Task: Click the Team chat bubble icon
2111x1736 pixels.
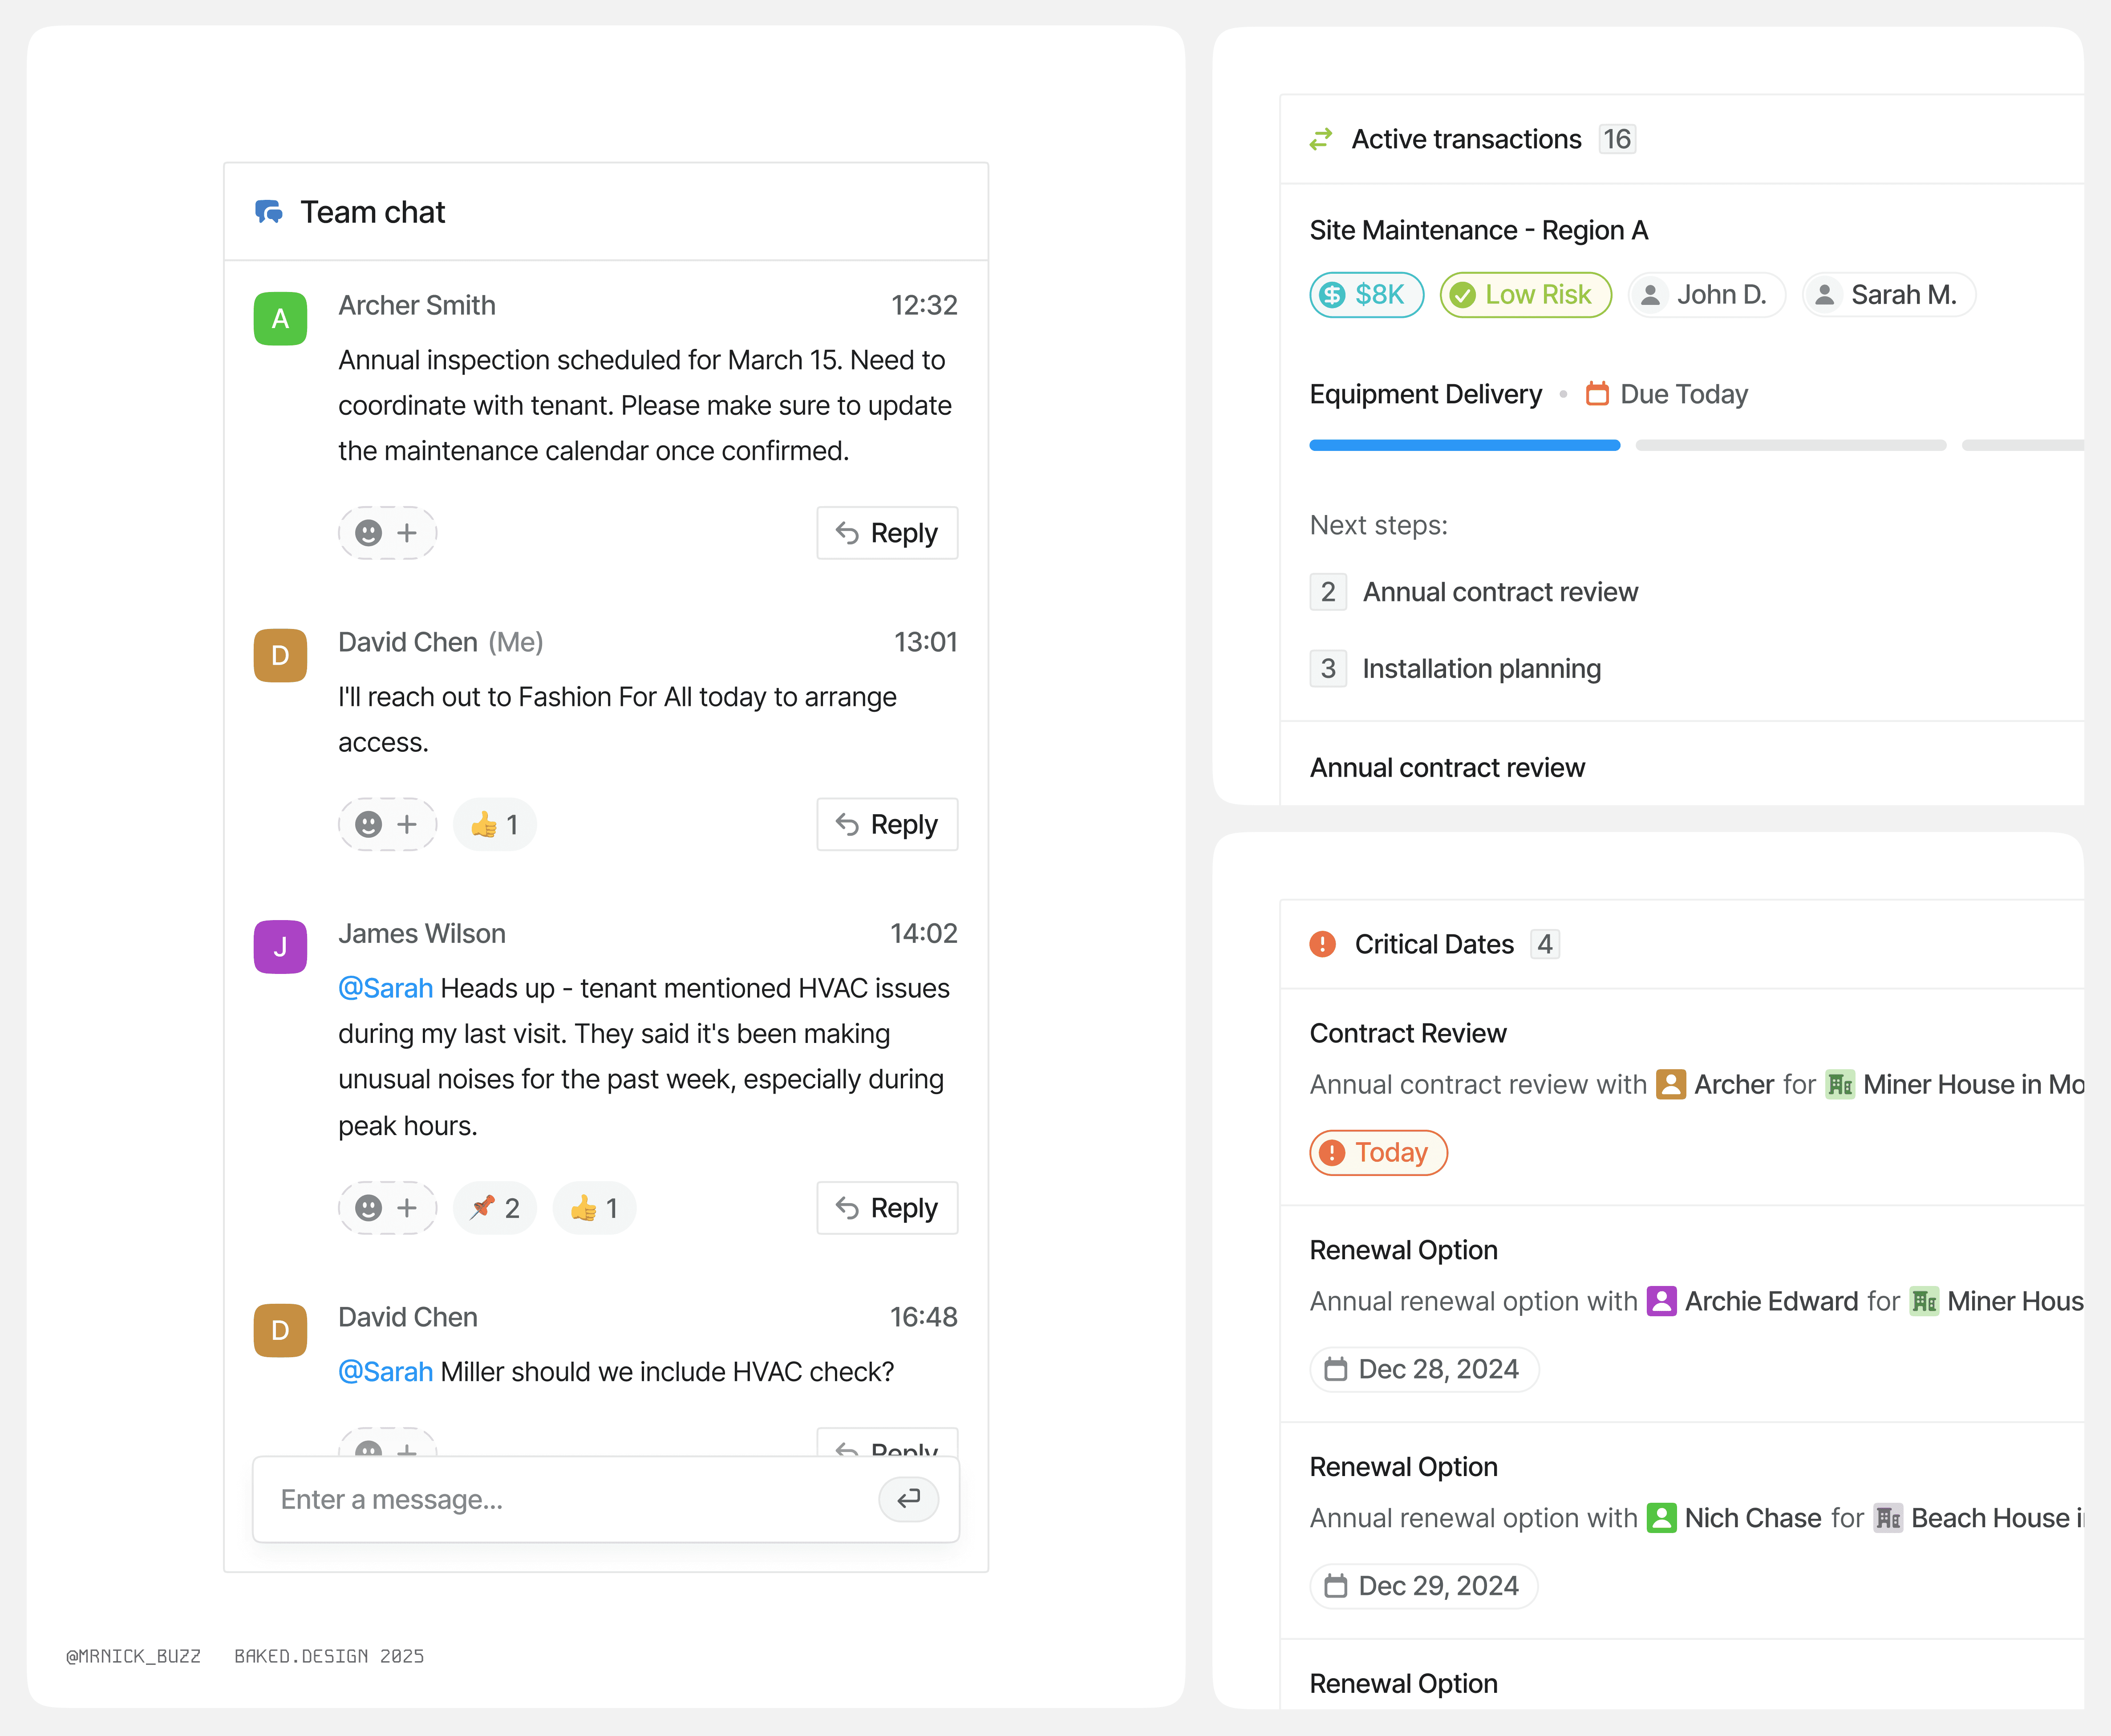Action: [268, 212]
